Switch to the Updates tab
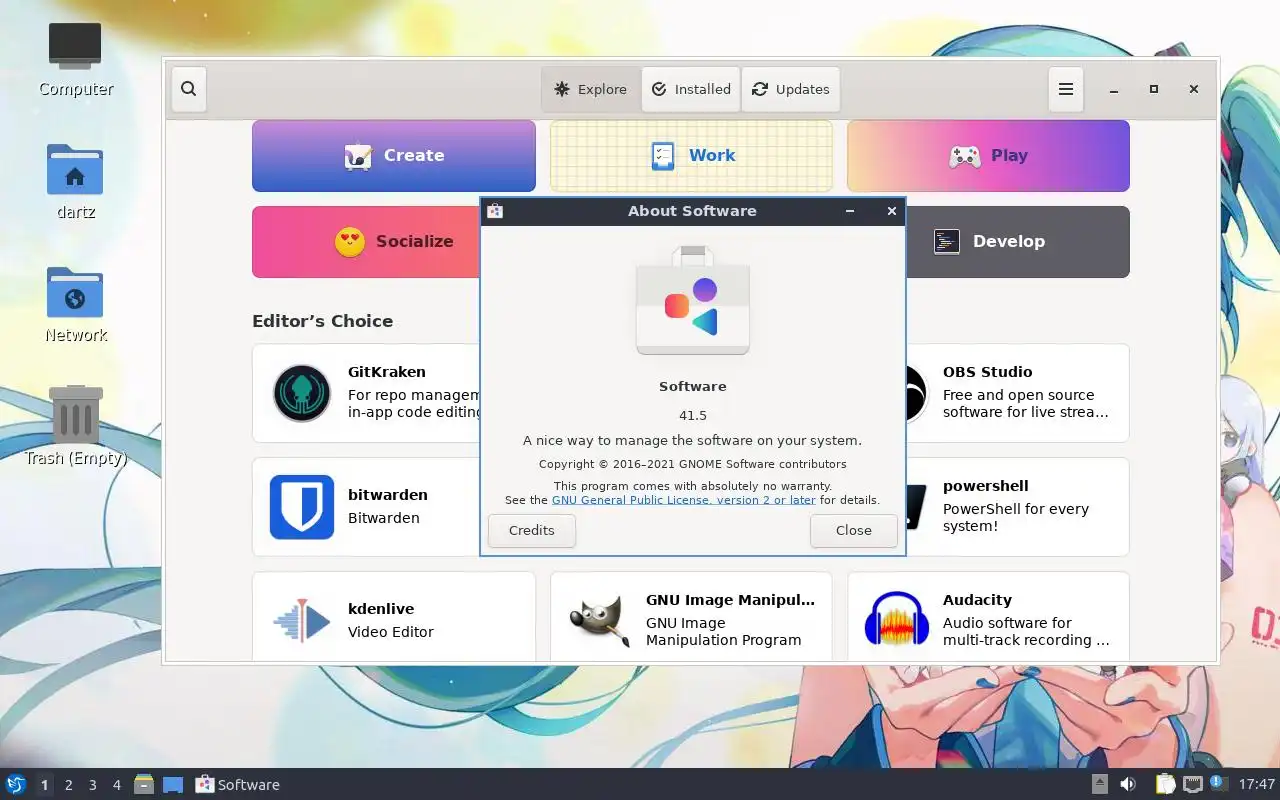Viewport: 1280px width, 800px height. click(x=790, y=89)
